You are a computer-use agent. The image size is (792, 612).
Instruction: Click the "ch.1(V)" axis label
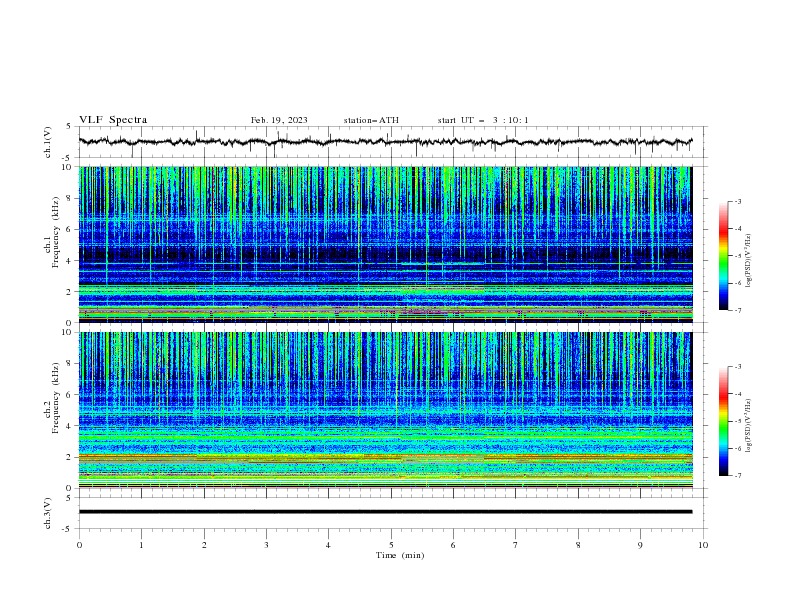pos(47,142)
